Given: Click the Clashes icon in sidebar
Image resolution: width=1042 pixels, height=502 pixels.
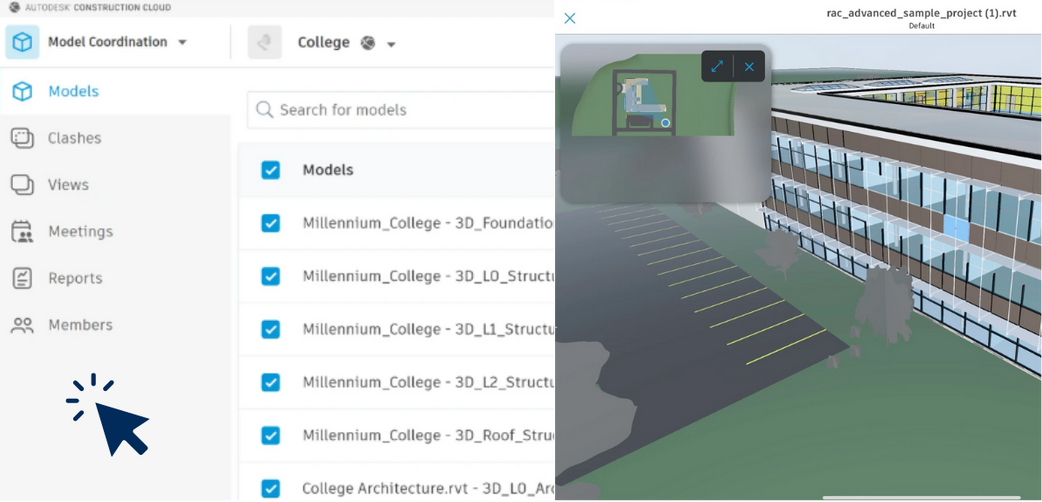Looking at the screenshot, I should 23,138.
